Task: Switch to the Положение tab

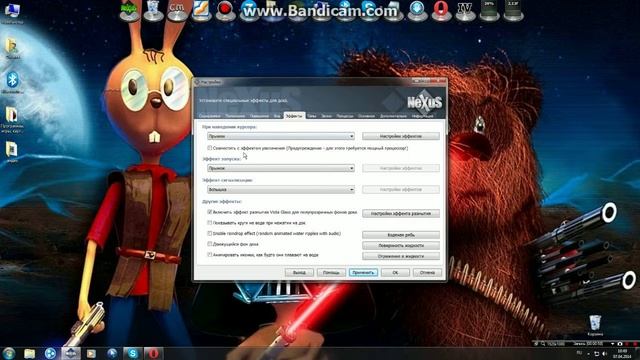Action: 235,116
